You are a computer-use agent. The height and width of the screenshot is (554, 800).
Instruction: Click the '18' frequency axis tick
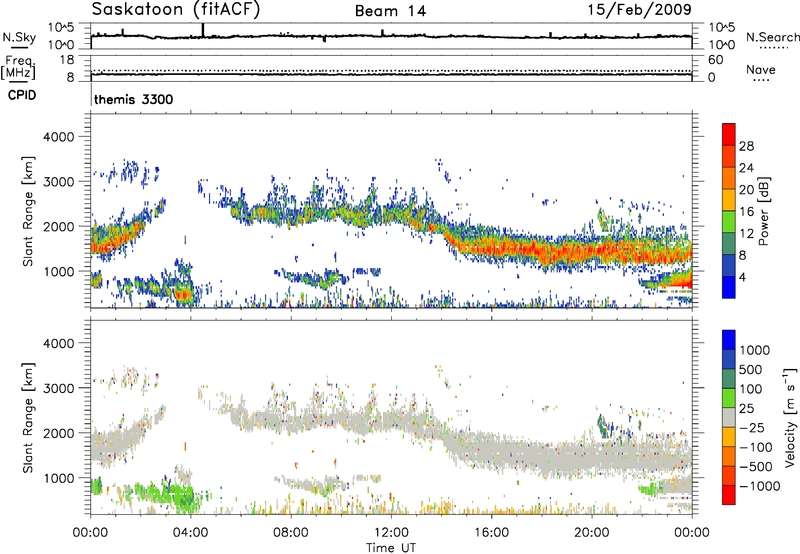67,60
